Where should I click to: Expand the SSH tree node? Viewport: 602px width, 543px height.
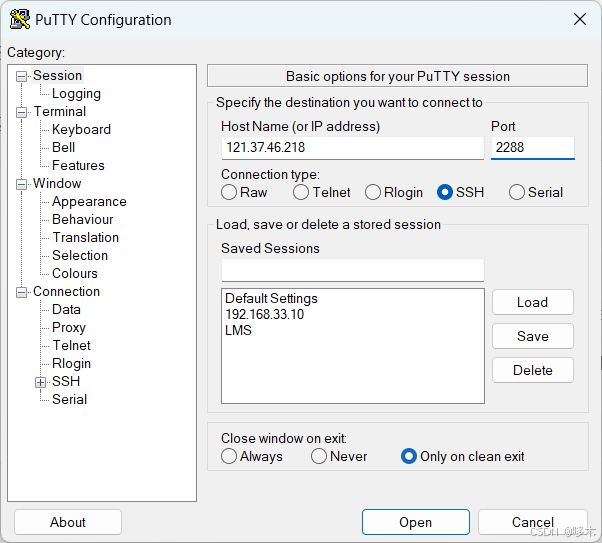pos(41,382)
